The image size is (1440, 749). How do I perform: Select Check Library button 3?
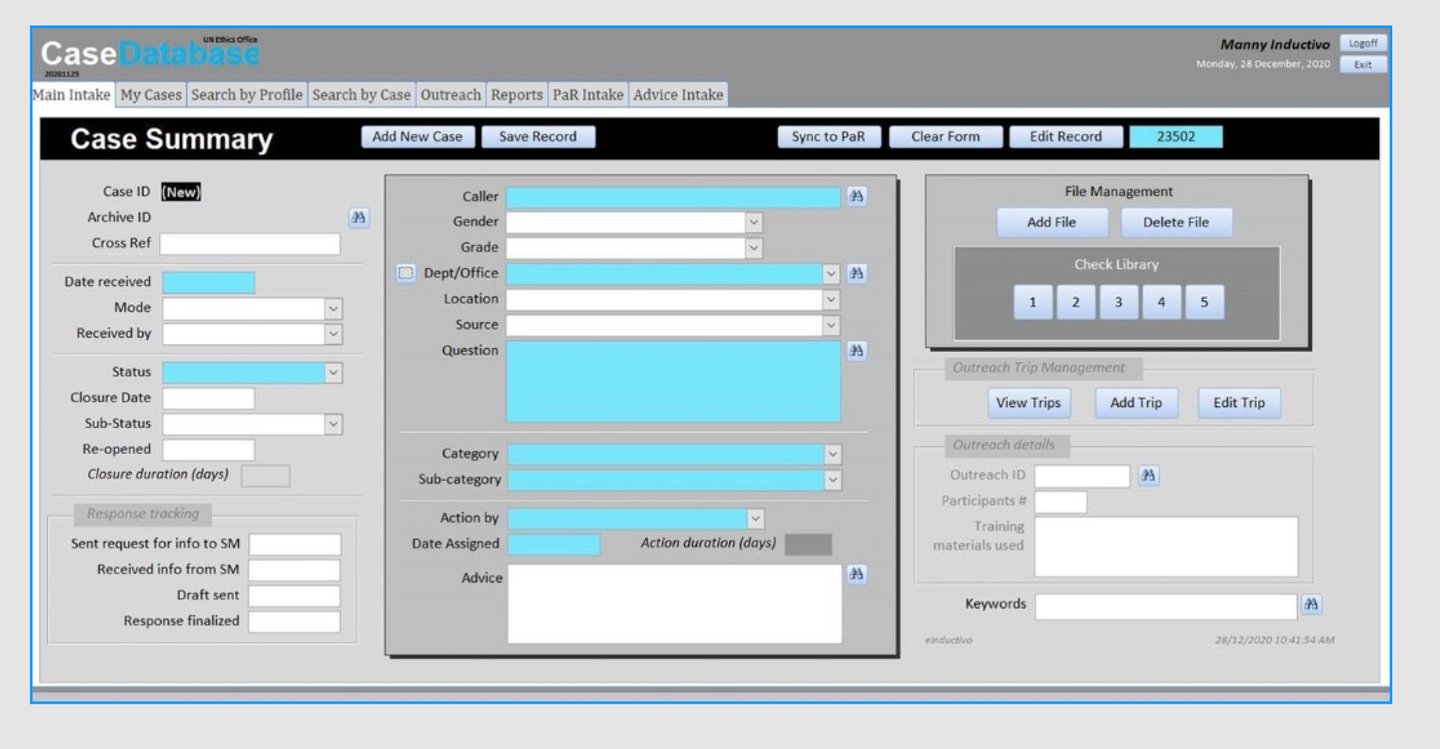click(x=1119, y=302)
